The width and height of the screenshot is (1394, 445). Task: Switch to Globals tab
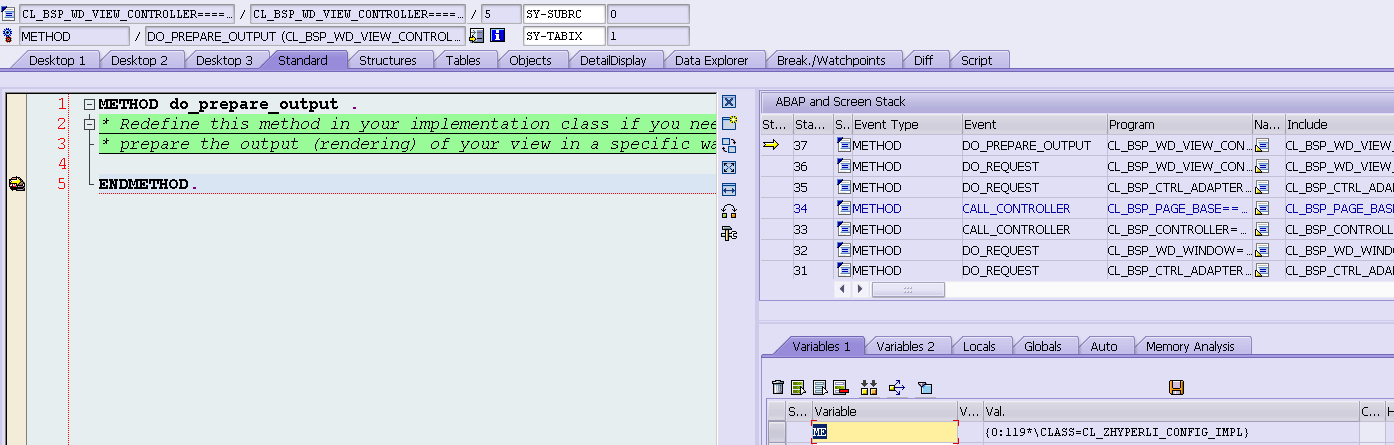[x=1043, y=346]
